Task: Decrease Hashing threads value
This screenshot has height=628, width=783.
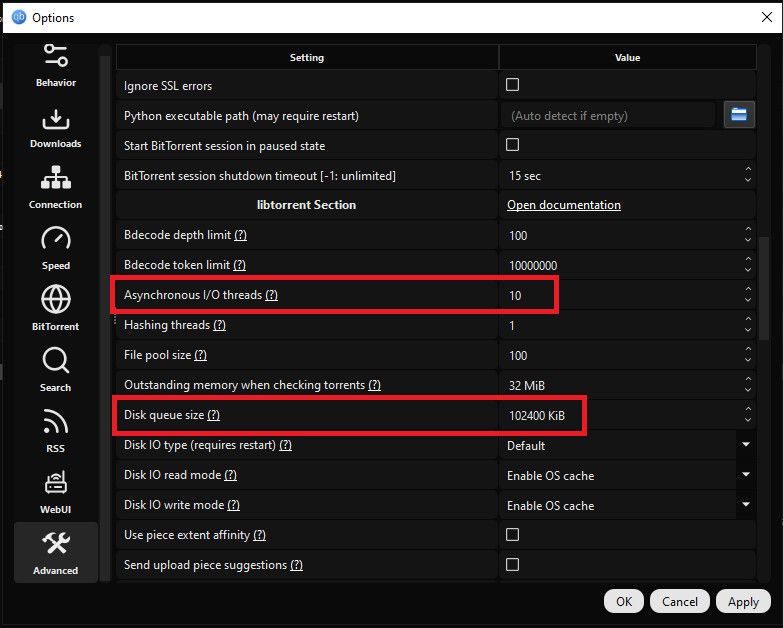Action: (x=748, y=330)
